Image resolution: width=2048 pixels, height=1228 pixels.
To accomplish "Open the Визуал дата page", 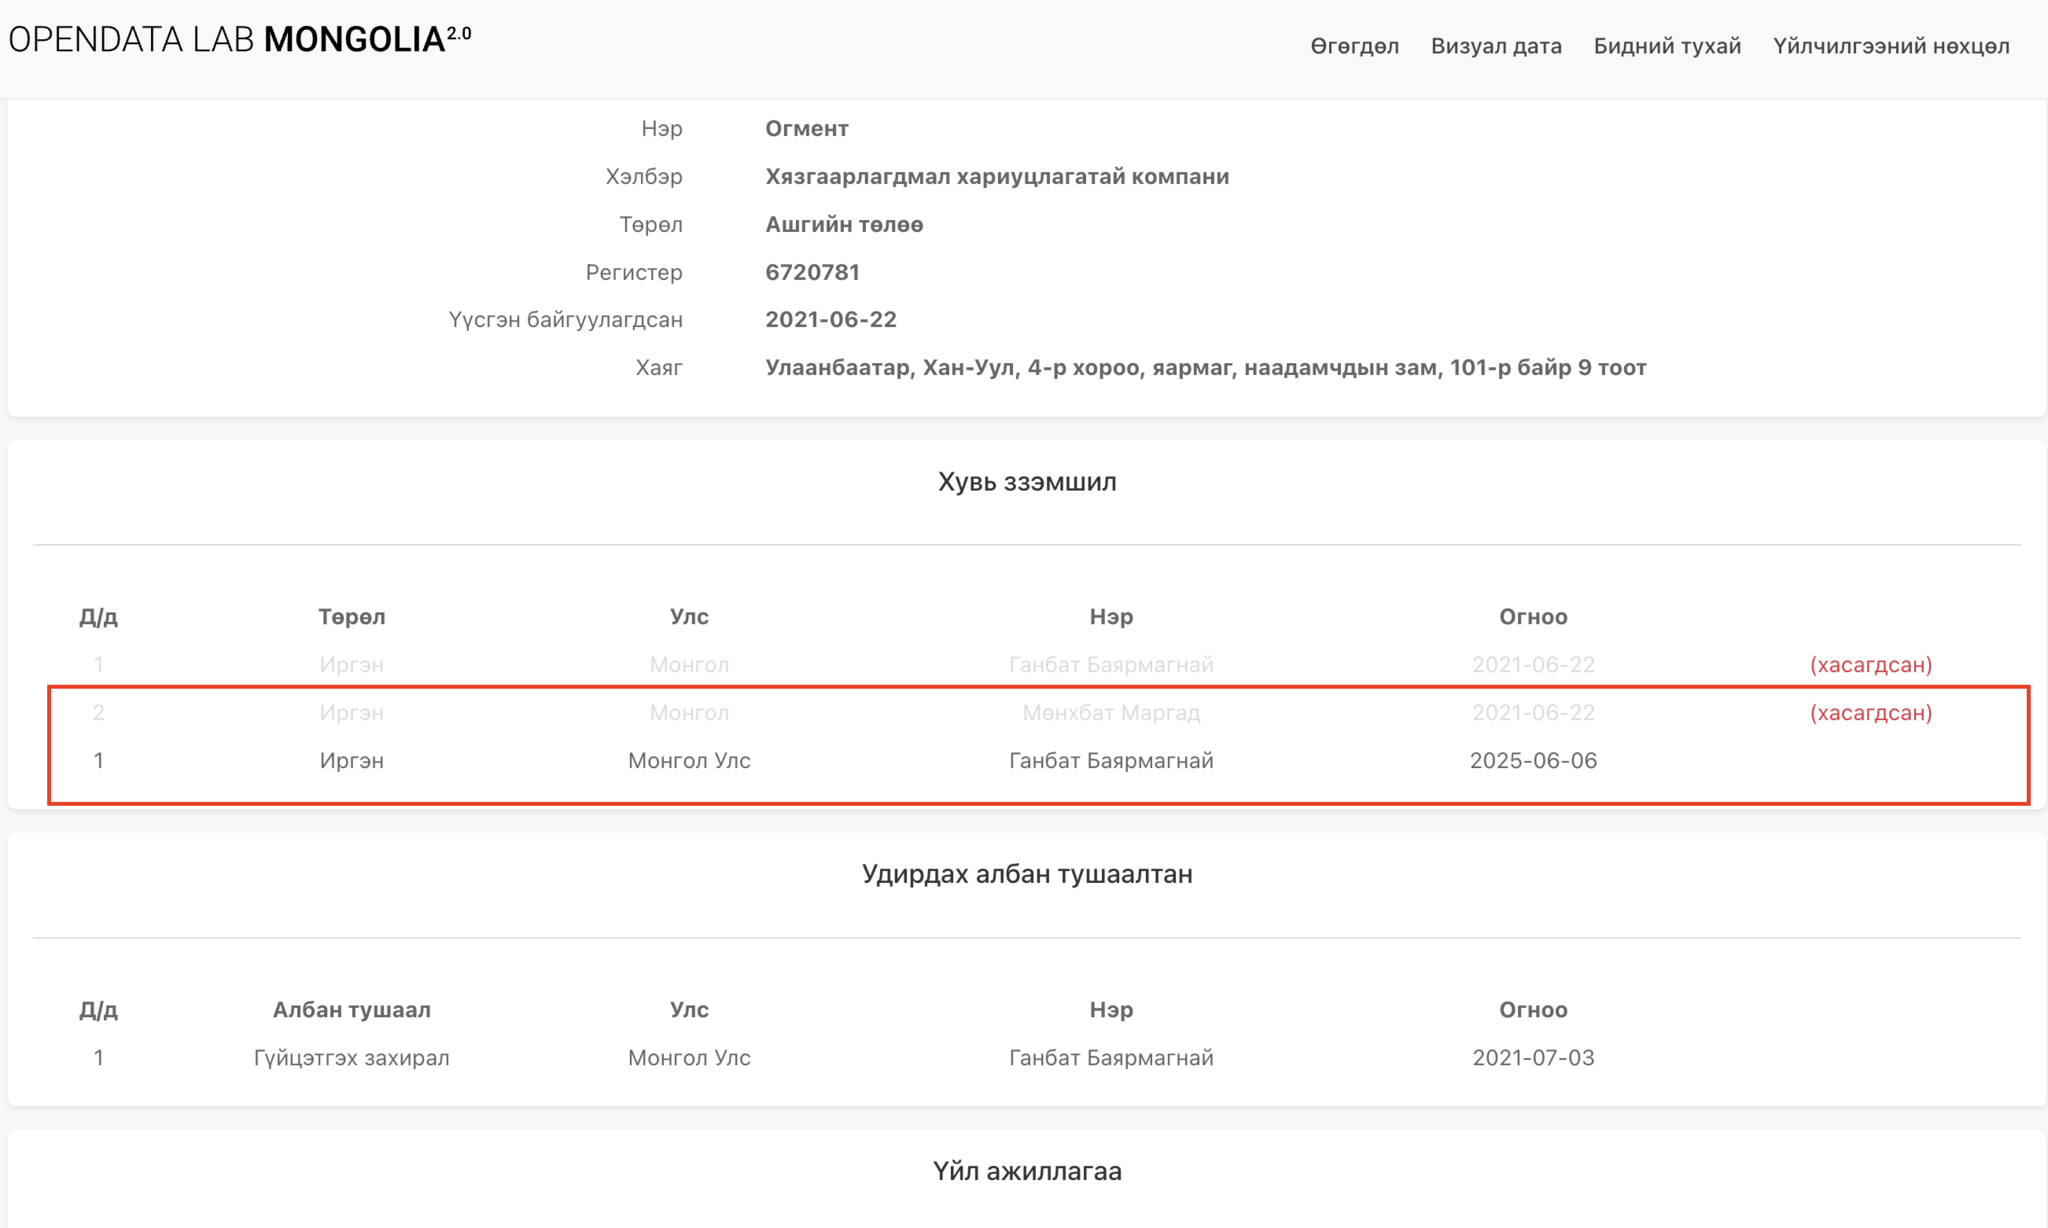I will (x=1495, y=46).
